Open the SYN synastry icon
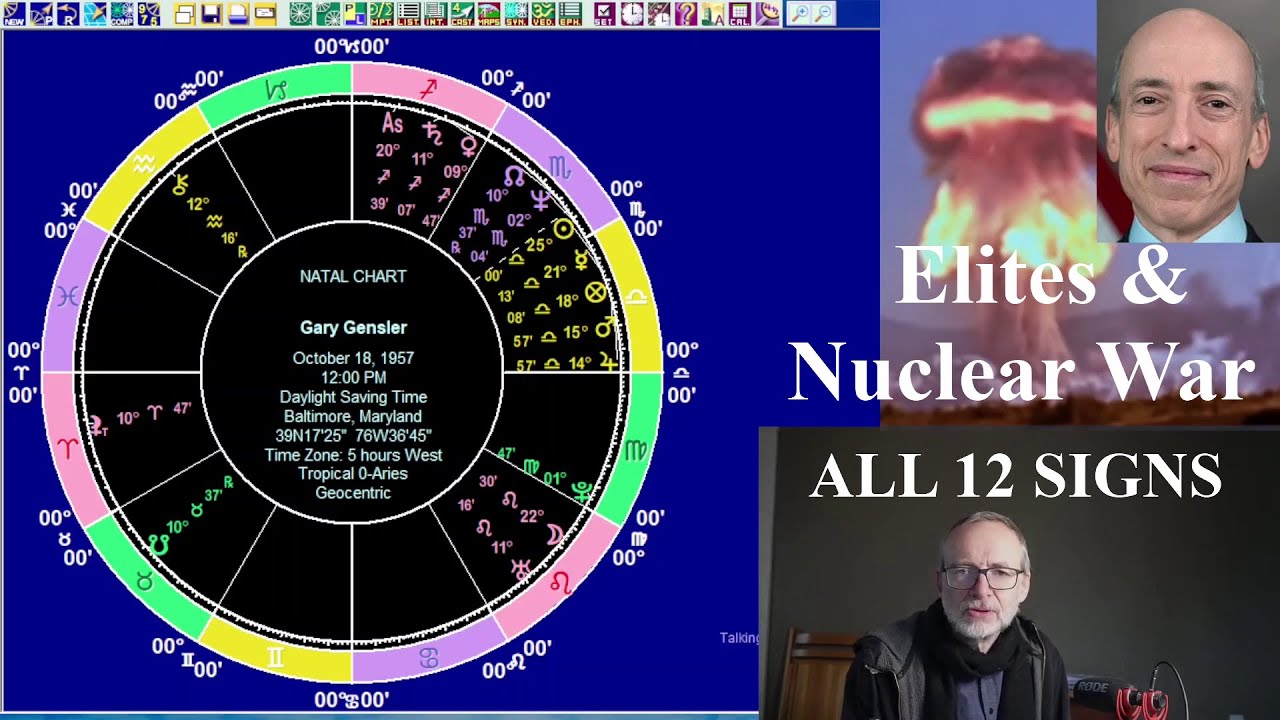1280x720 pixels. click(x=516, y=14)
